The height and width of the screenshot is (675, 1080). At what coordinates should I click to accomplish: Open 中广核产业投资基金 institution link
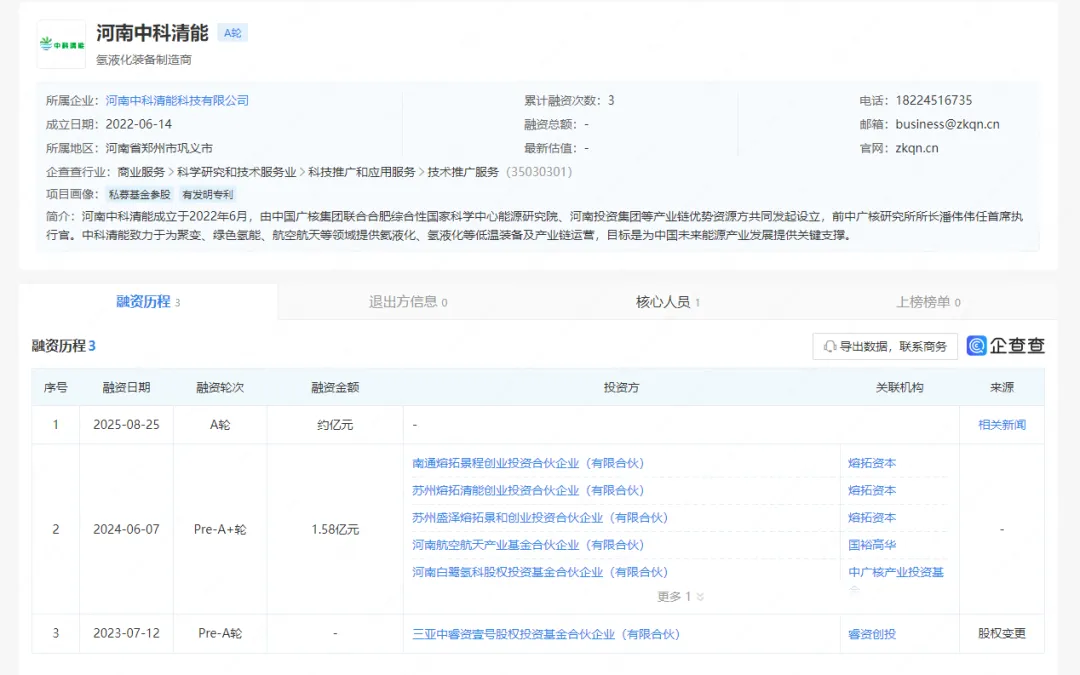pyautogui.click(x=895, y=572)
